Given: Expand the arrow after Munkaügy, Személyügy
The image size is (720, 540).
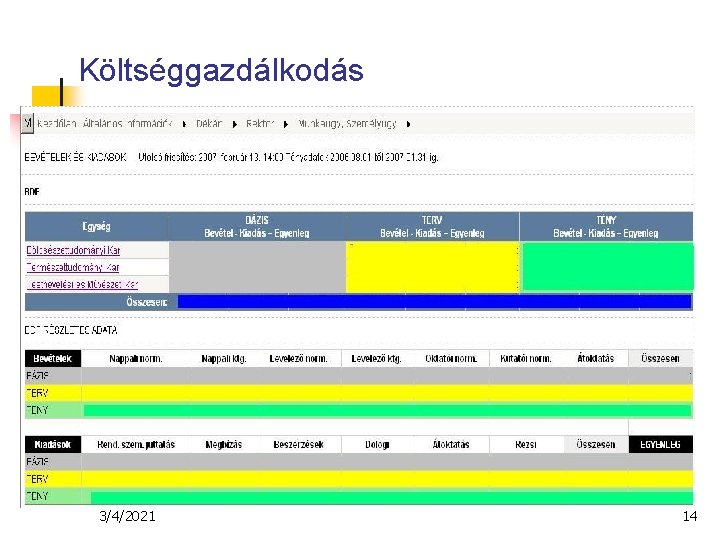Looking at the screenshot, I should click(x=408, y=124).
